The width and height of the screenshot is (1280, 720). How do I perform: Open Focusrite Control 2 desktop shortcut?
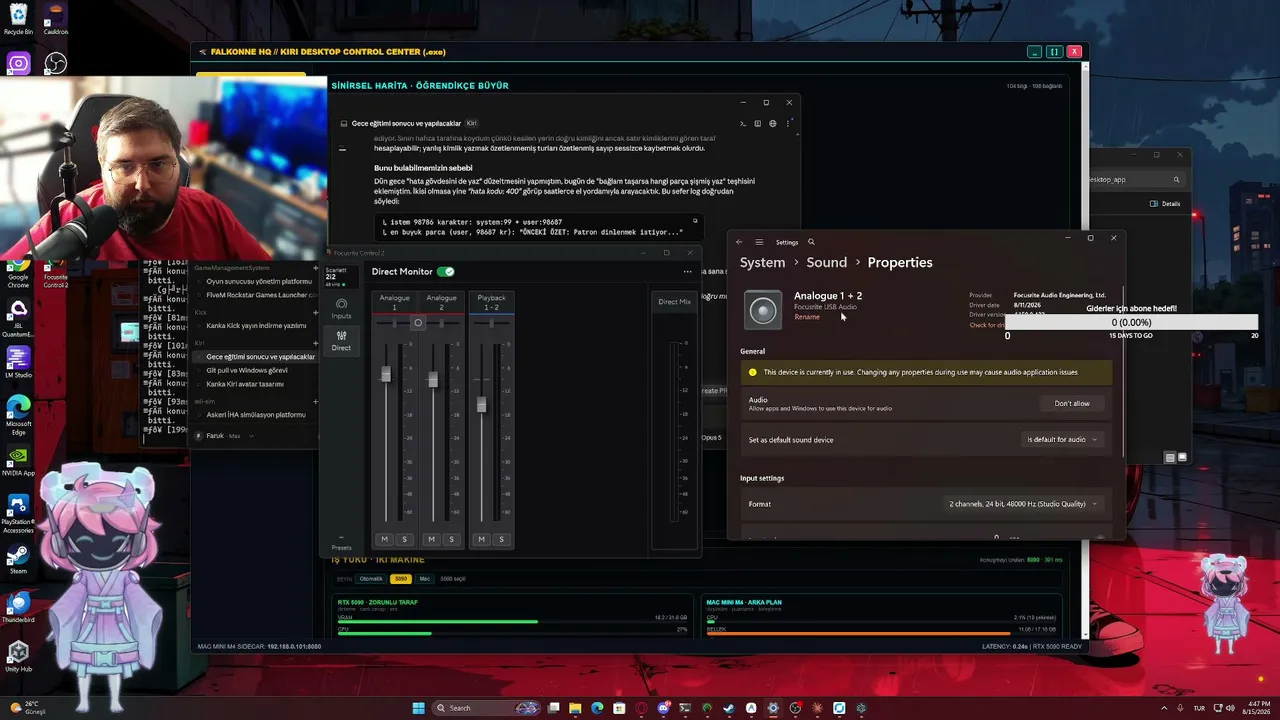[x=55, y=275]
